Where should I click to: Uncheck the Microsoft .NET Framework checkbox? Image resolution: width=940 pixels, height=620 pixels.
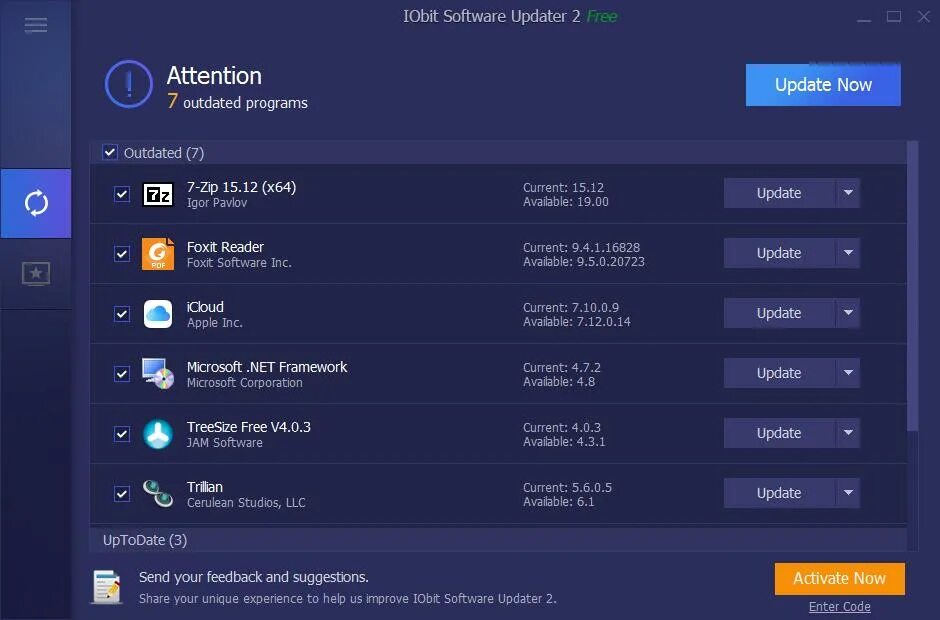[122, 374]
